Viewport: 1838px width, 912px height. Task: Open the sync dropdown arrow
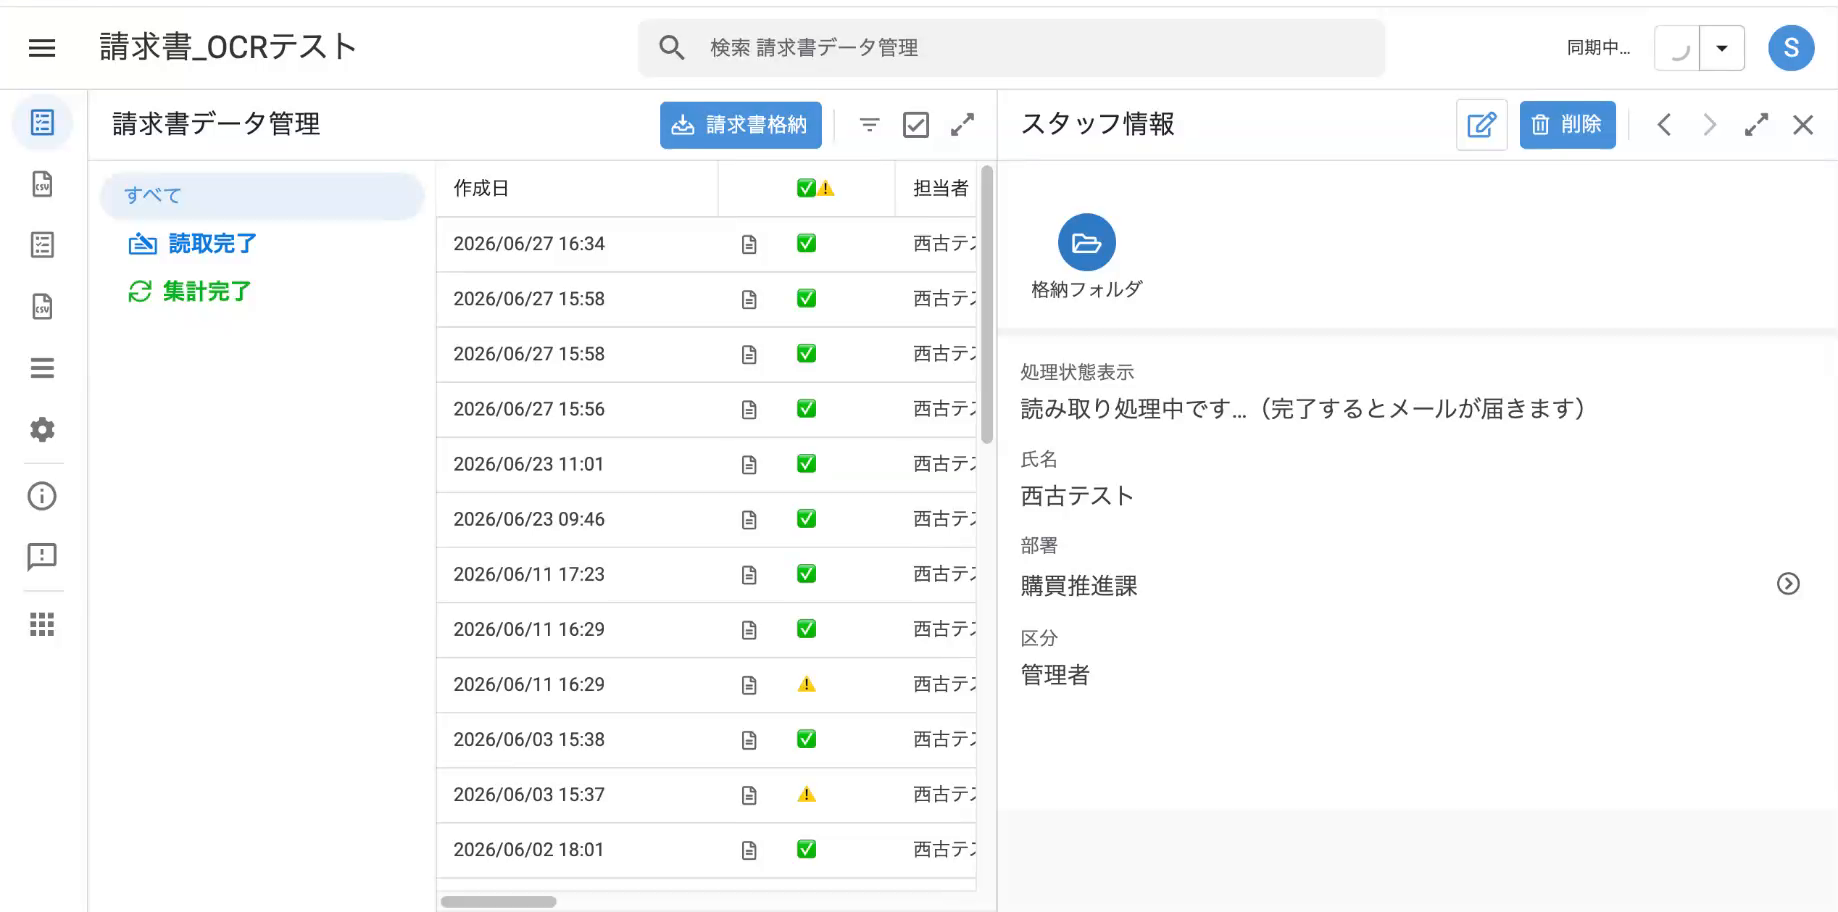[x=1722, y=47]
